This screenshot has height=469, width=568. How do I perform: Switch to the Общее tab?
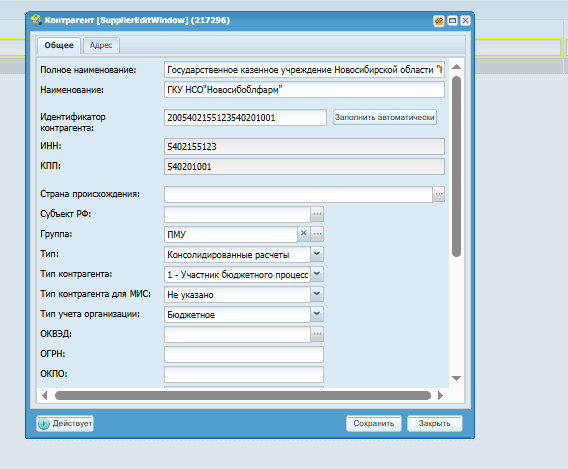pyautogui.click(x=59, y=46)
